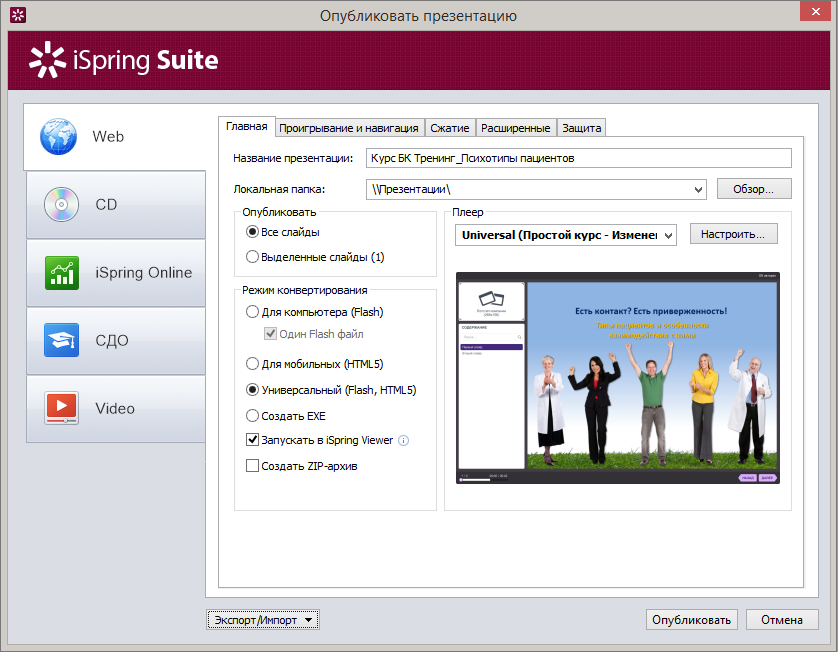
Task: Click the Опубликовать button
Action: point(692,620)
